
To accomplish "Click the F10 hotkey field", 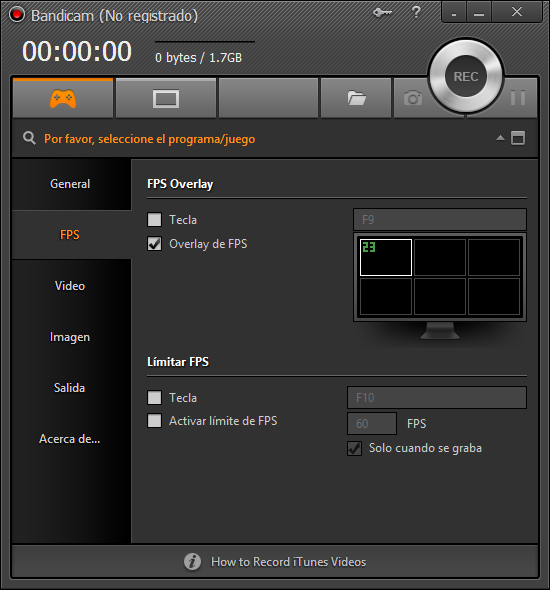I will point(437,397).
